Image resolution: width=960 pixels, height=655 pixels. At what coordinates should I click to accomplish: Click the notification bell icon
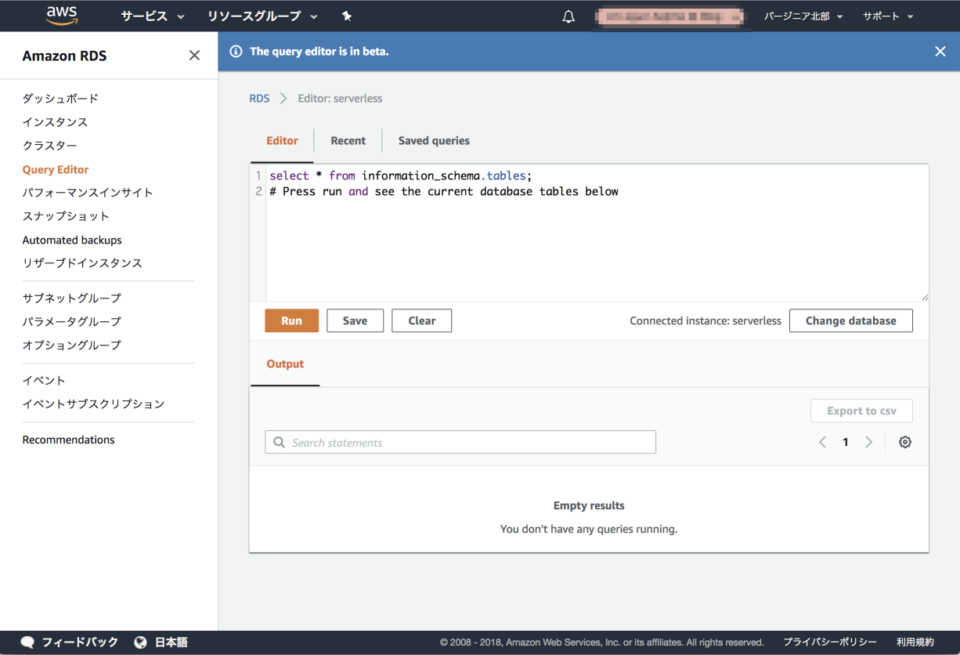point(568,16)
